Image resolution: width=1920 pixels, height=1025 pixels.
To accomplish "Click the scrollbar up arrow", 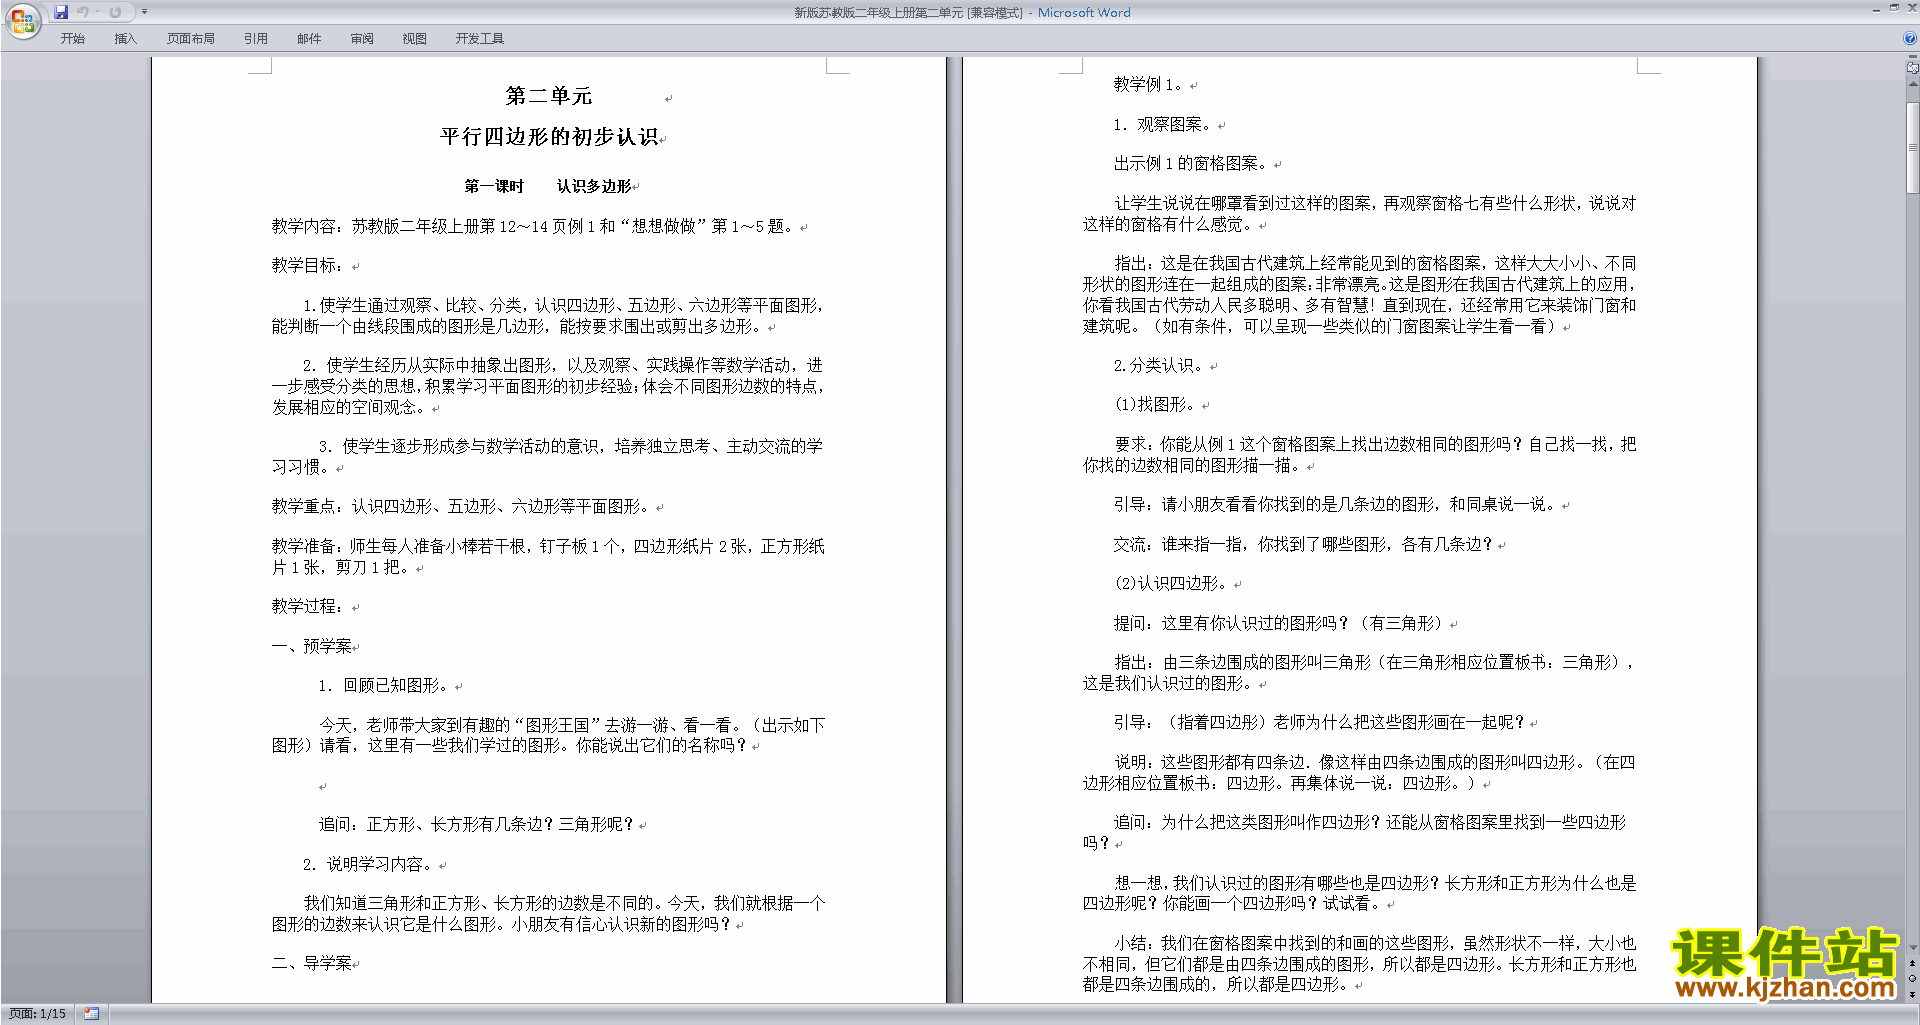I will pyautogui.click(x=1913, y=83).
